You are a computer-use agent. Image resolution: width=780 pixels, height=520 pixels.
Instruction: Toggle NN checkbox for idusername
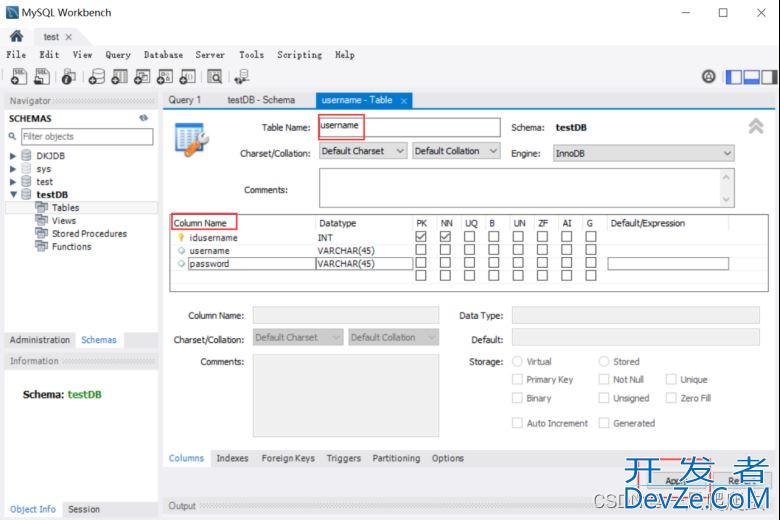click(x=445, y=237)
